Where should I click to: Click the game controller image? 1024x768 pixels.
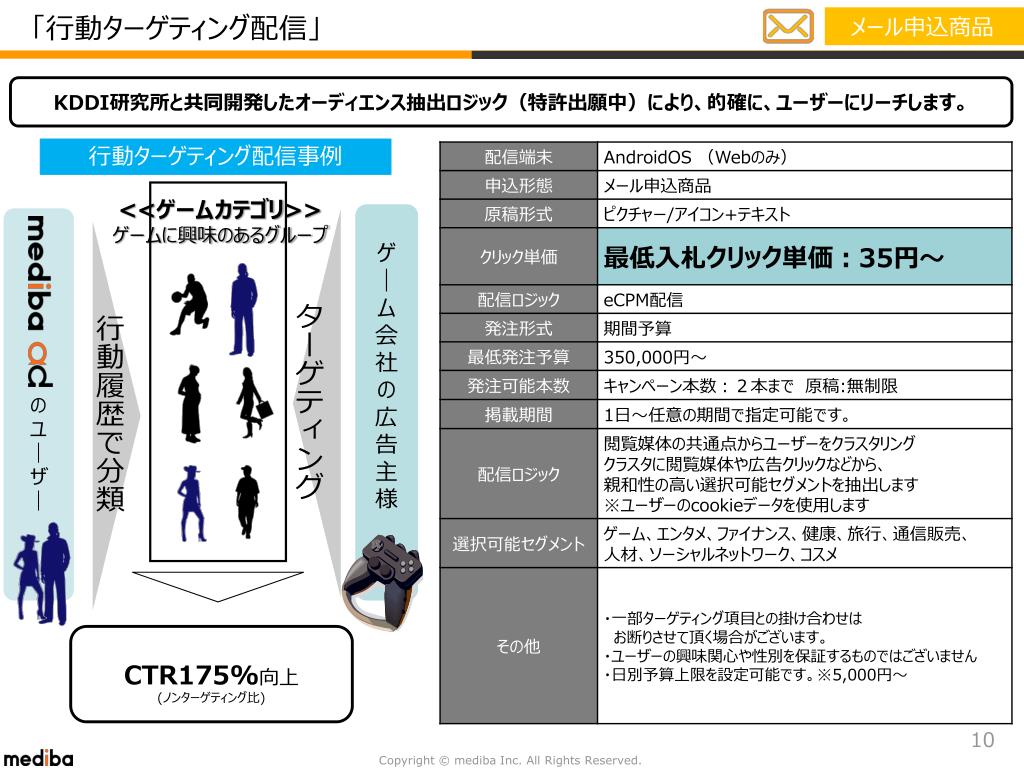[x=383, y=583]
